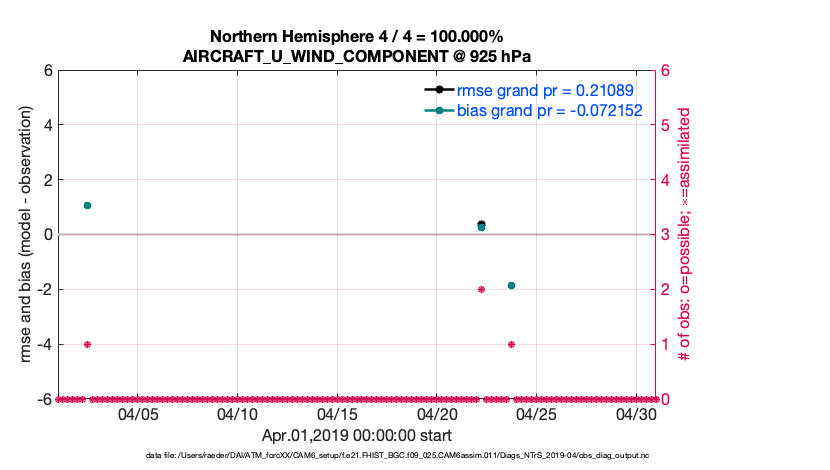Select the teal bias point near -2
Image resolution: width=830 pixels, height=470 pixels.
click(x=511, y=286)
